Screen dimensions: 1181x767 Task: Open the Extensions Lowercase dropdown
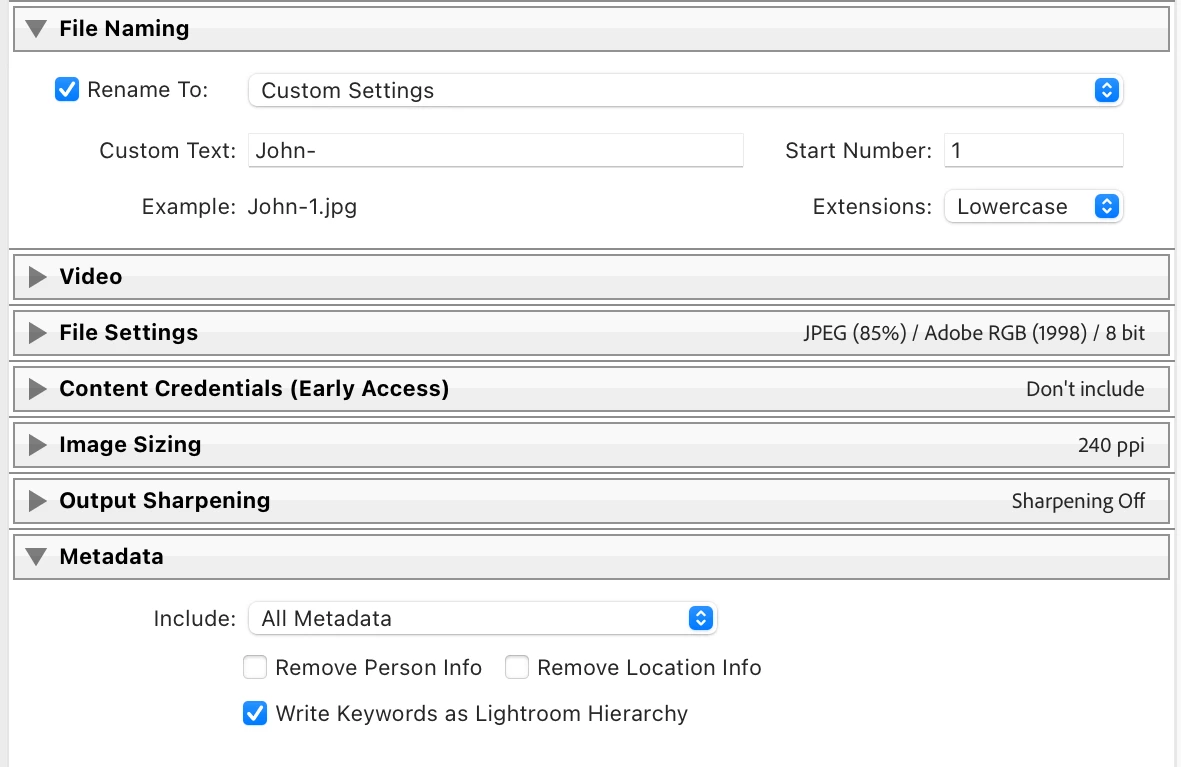point(1033,207)
